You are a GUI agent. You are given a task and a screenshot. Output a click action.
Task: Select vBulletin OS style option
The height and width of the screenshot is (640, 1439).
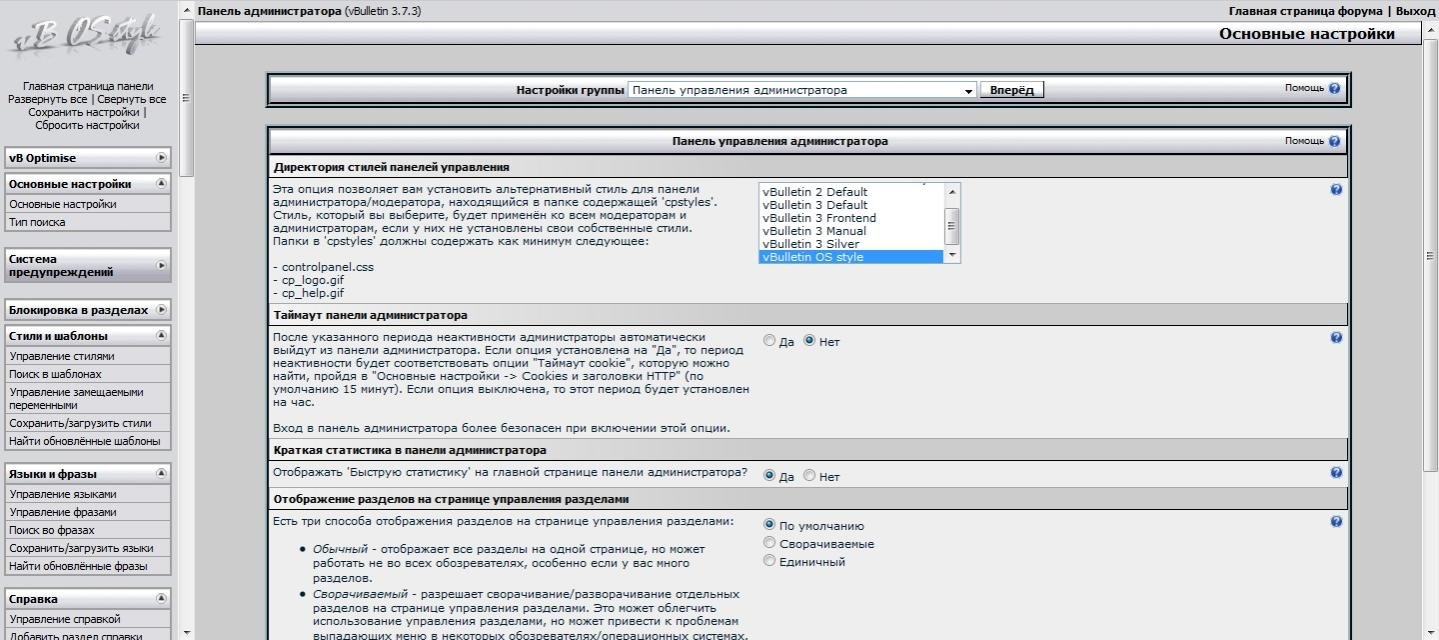tap(851, 257)
